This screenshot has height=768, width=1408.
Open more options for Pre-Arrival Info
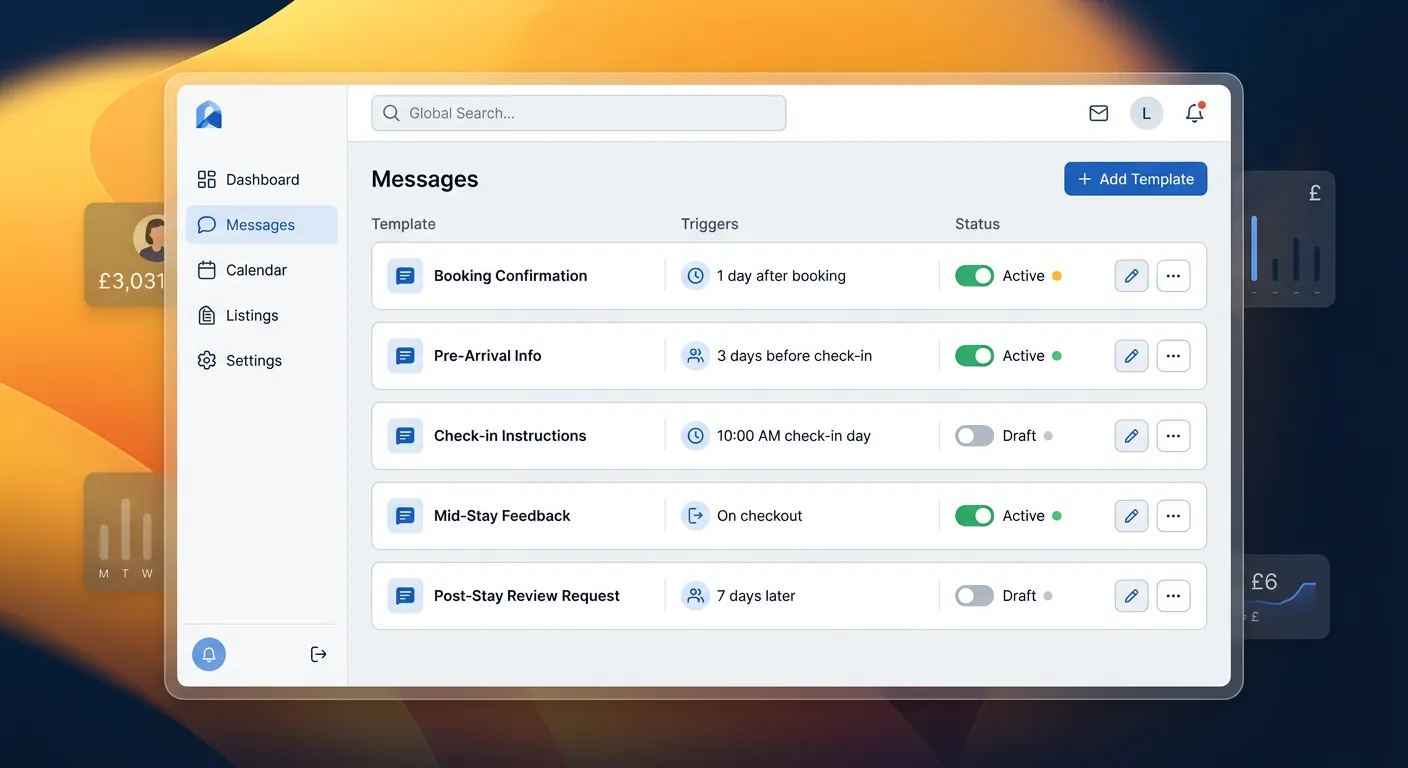coord(1174,356)
